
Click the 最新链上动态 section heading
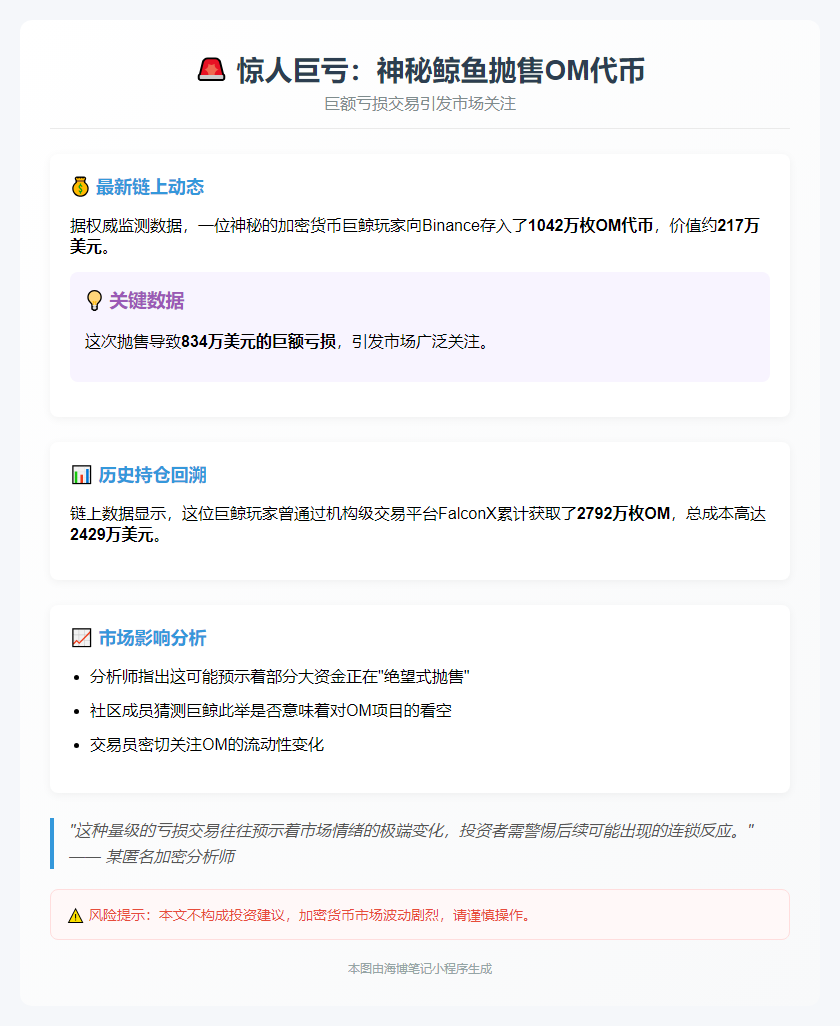click(150, 187)
